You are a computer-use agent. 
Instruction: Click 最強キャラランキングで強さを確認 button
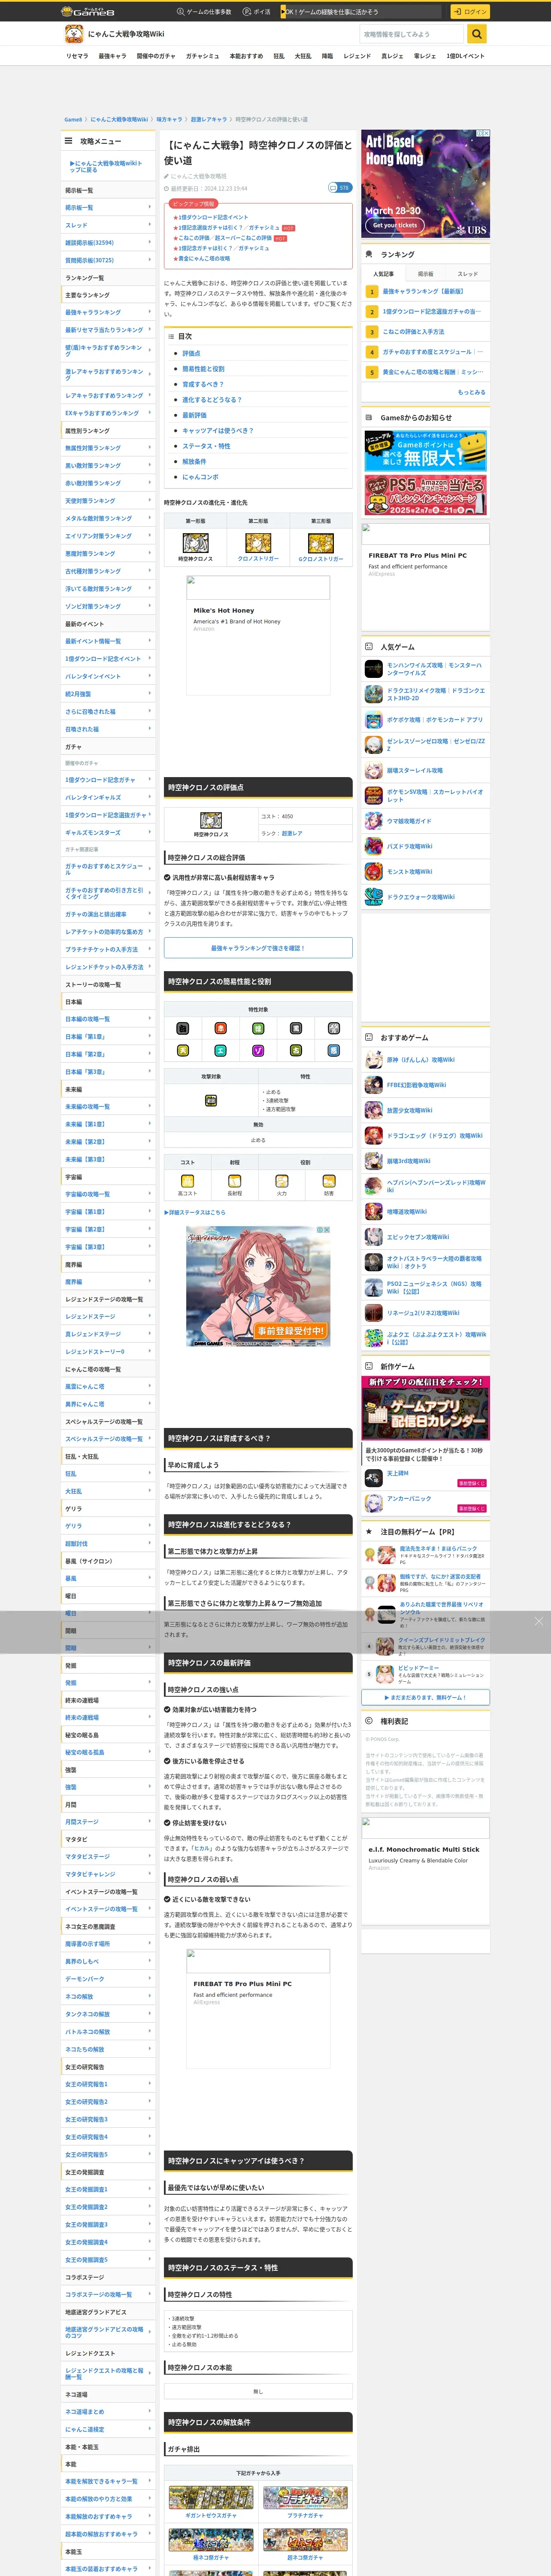pyautogui.click(x=258, y=948)
